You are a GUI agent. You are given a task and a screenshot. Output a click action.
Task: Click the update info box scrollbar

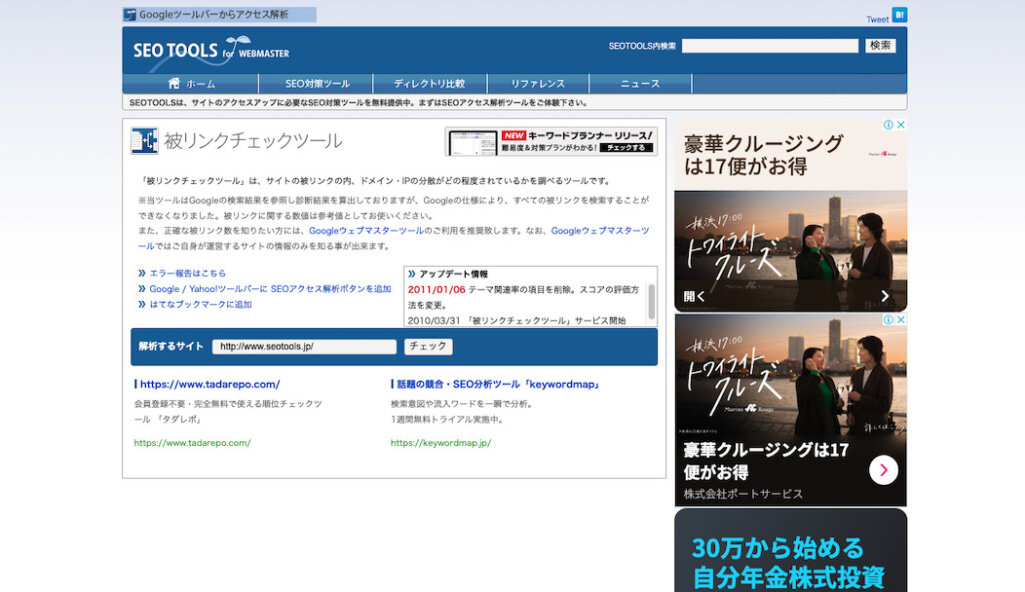point(652,298)
